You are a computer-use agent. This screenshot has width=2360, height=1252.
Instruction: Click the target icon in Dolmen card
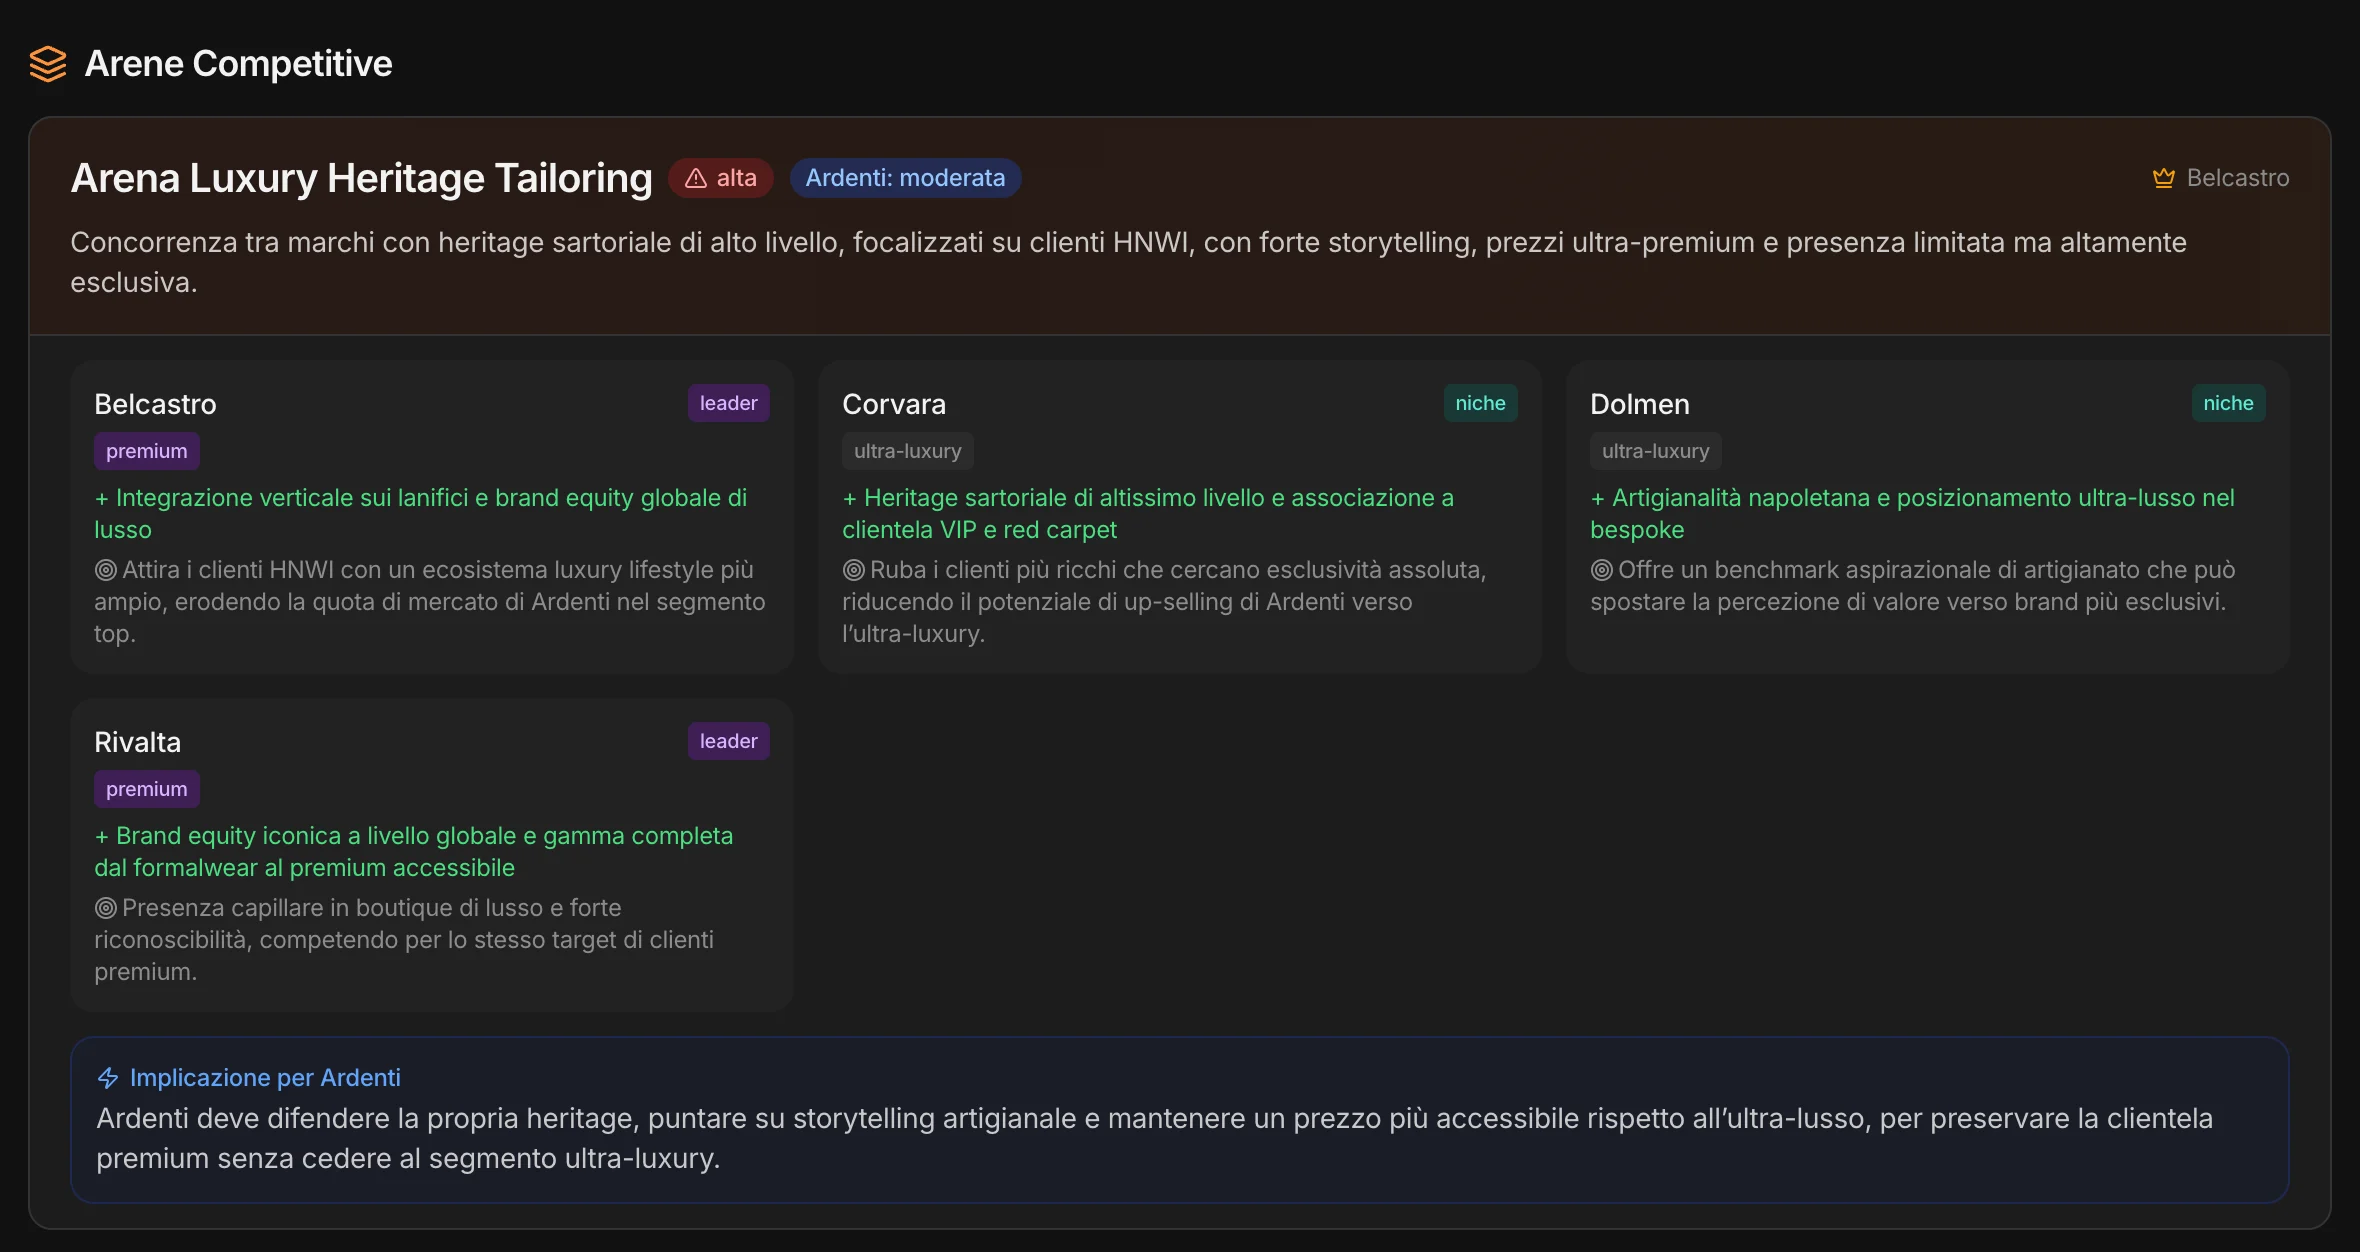click(1601, 570)
